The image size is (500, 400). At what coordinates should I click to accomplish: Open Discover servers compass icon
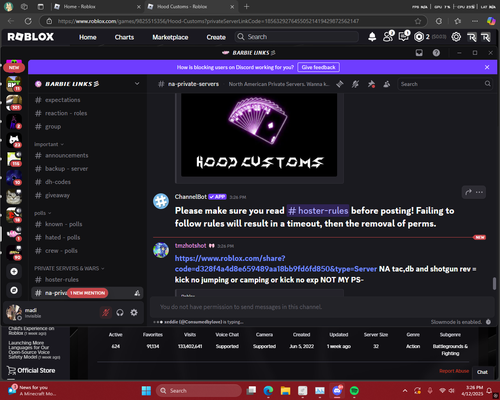coord(14,290)
